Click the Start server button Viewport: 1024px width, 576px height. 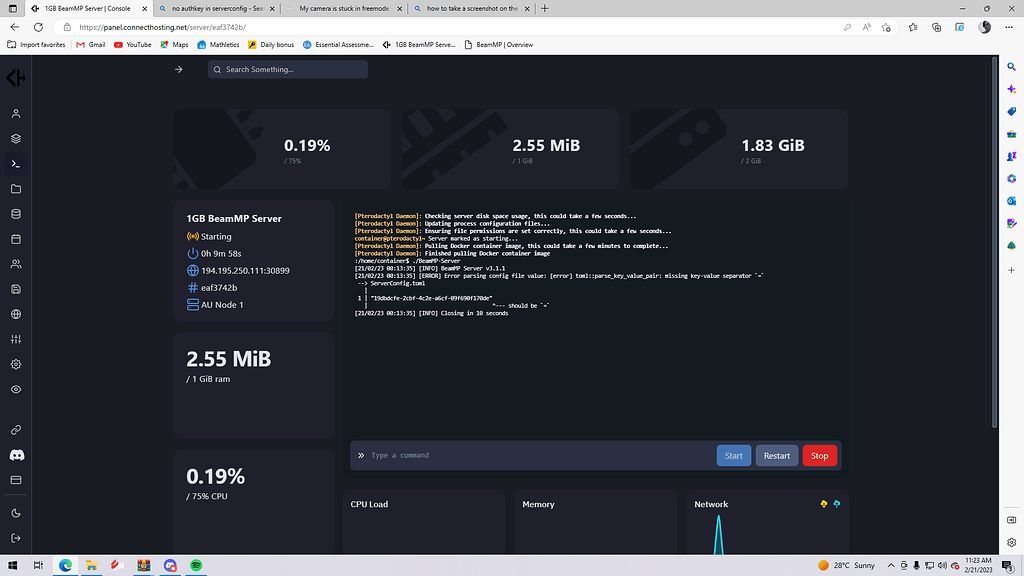click(733, 456)
